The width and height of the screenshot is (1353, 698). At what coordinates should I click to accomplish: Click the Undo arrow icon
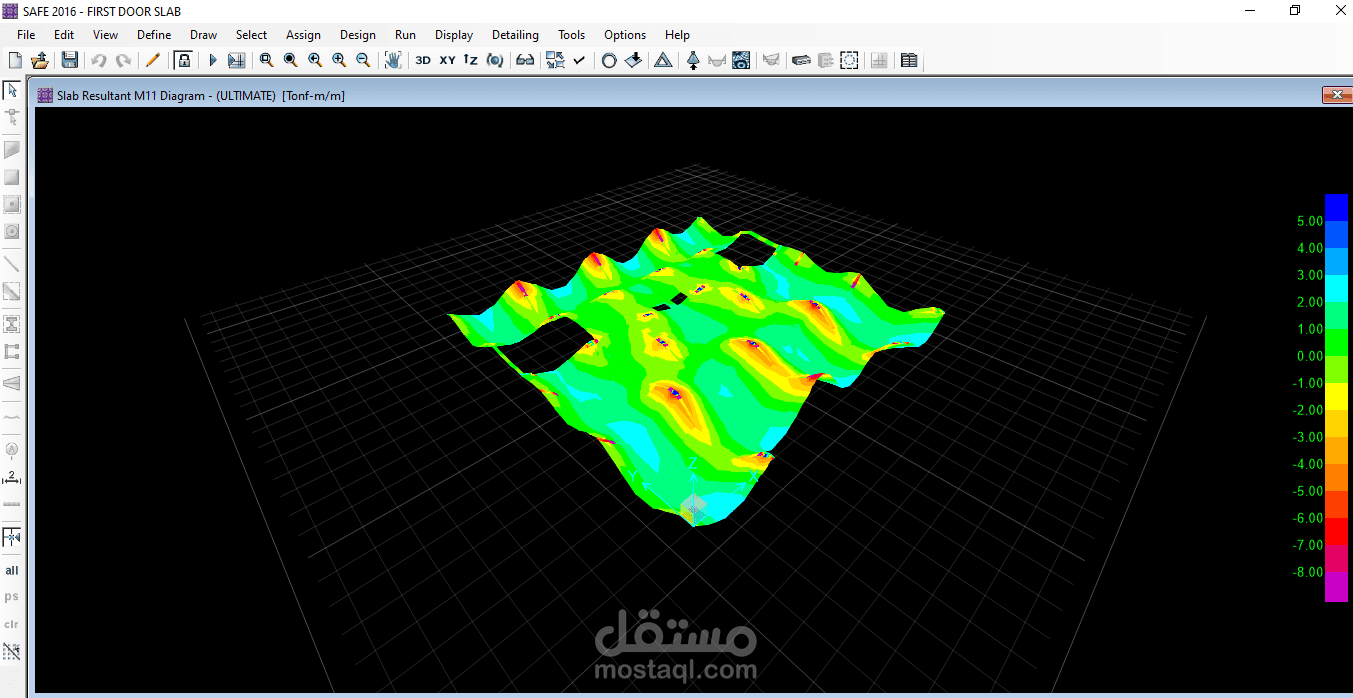point(99,60)
